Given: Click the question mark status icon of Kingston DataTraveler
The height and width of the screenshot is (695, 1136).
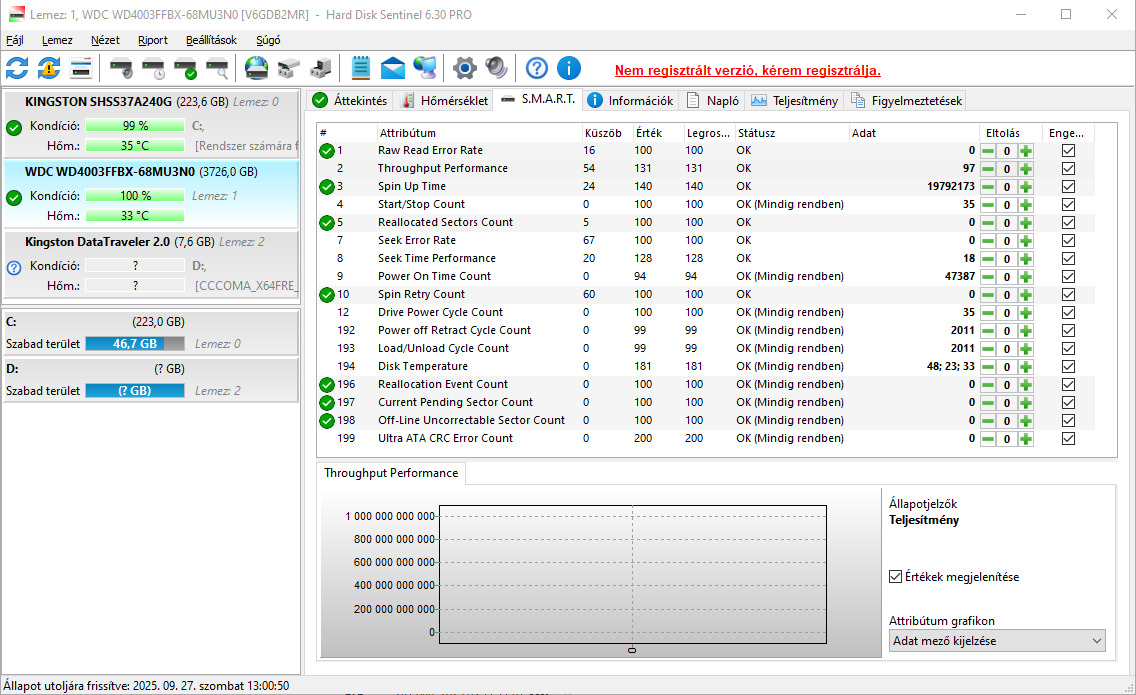Looking at the screenshot, I should tap(14, 267).
